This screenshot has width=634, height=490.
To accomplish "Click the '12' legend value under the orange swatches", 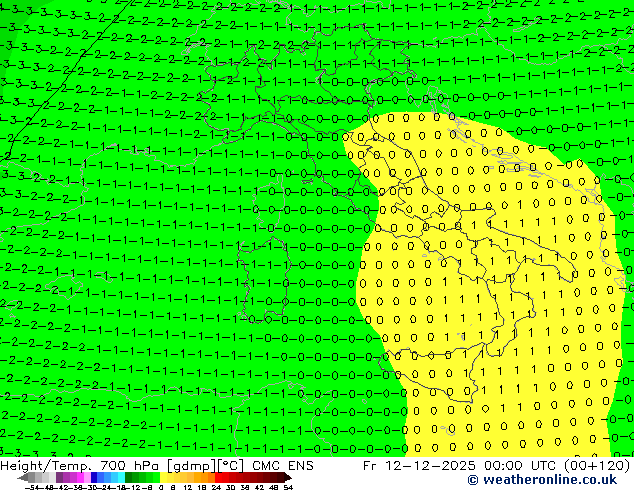I will point(188,487).
